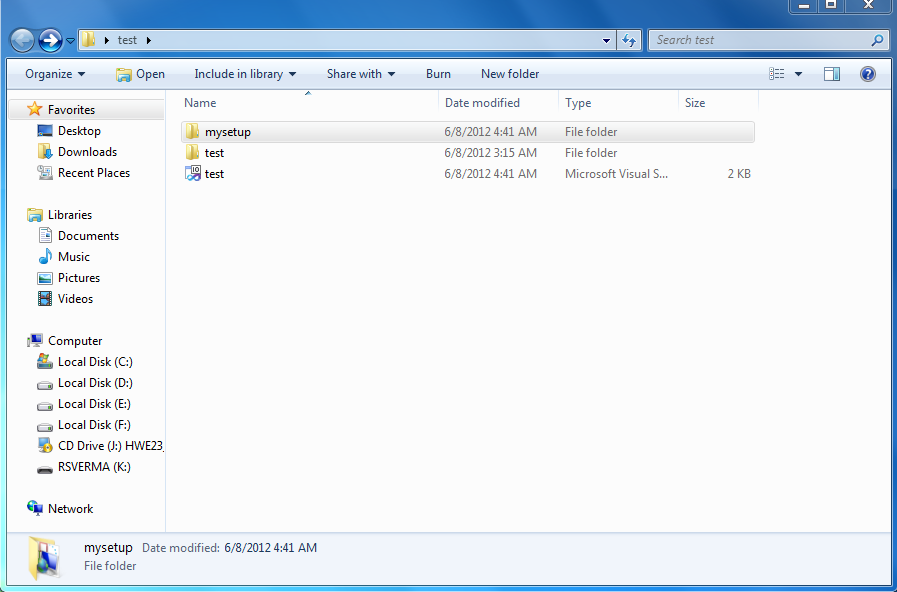Select the mysetup folder icon
Image resolution: width=897 pixels, height=592 pixels.
click(193, 132)
